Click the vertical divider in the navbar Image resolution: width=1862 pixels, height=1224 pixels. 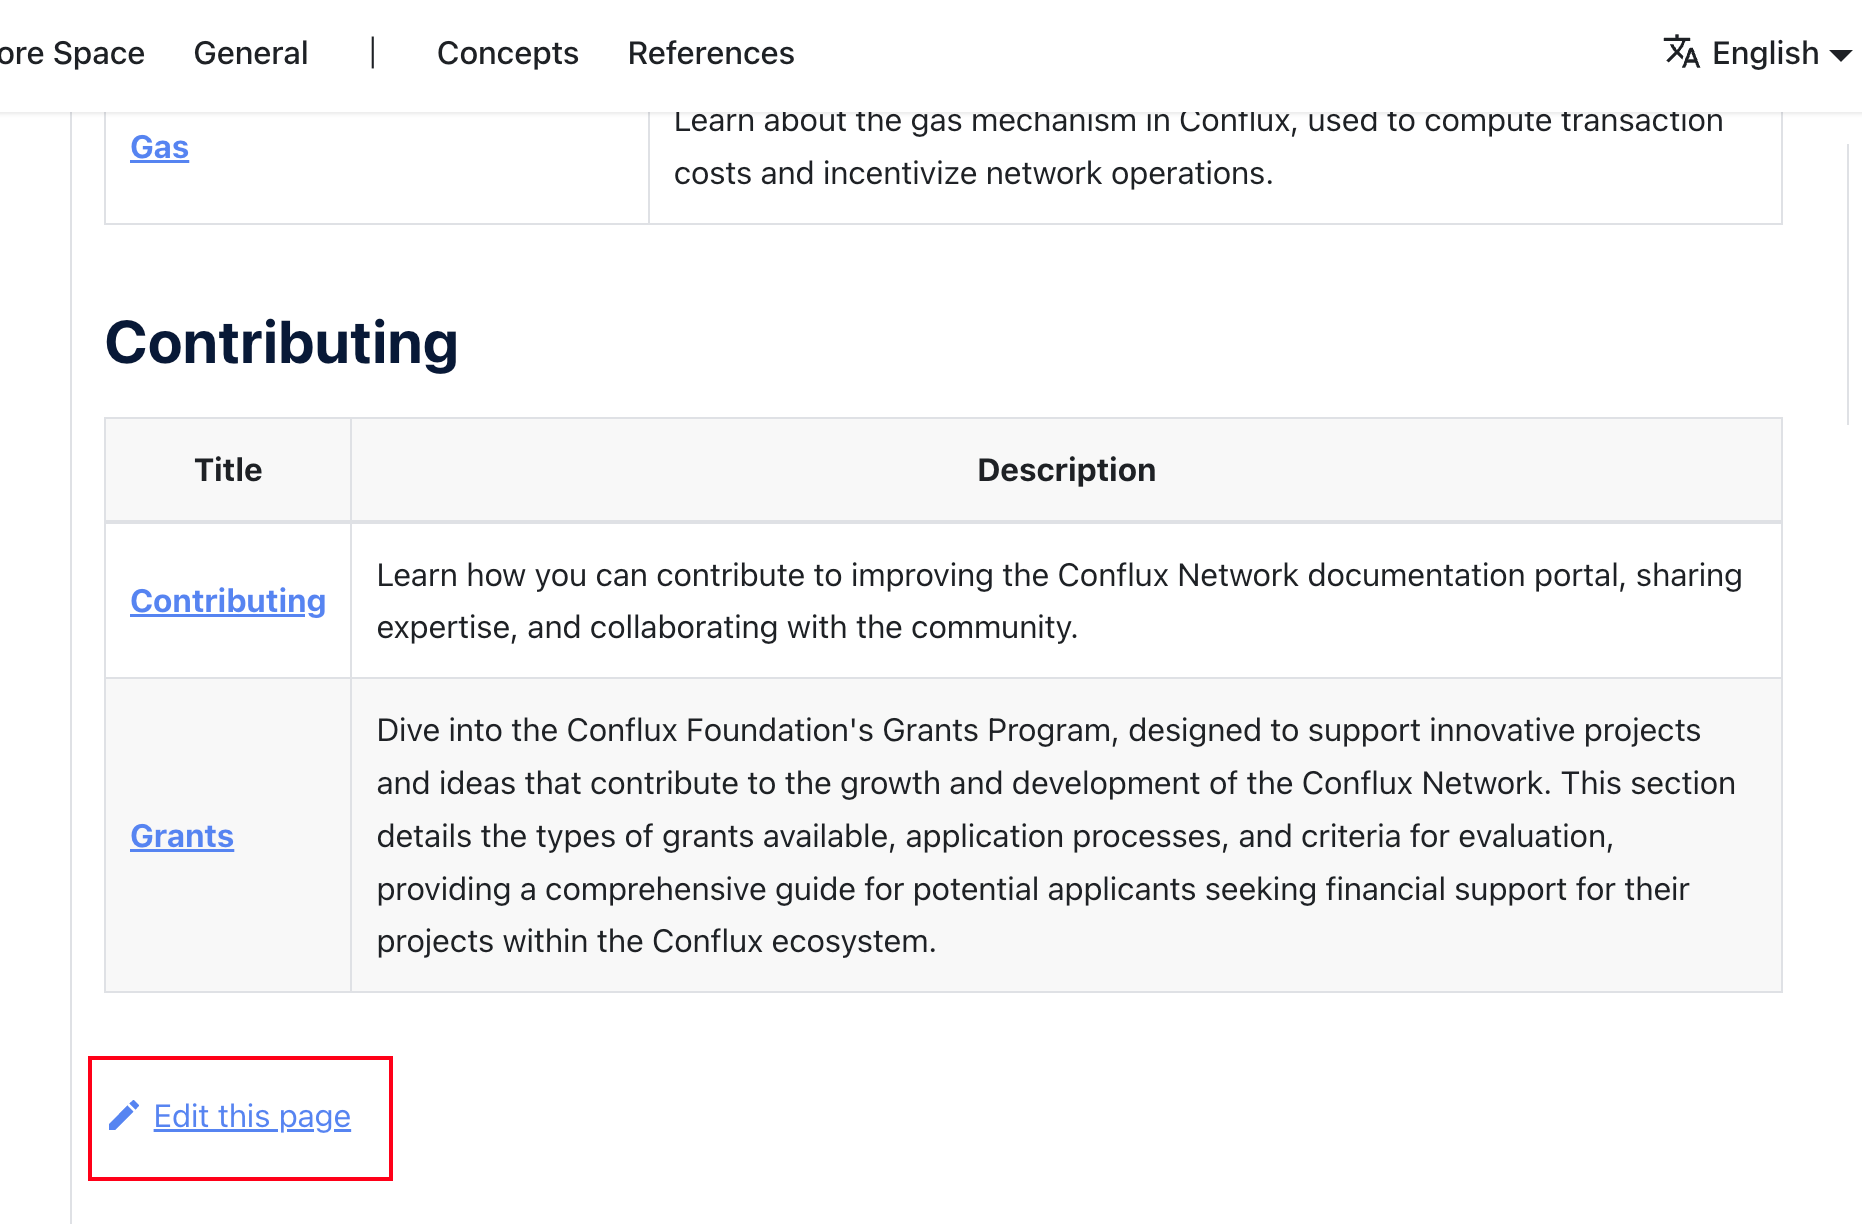(x=373, y=53)
